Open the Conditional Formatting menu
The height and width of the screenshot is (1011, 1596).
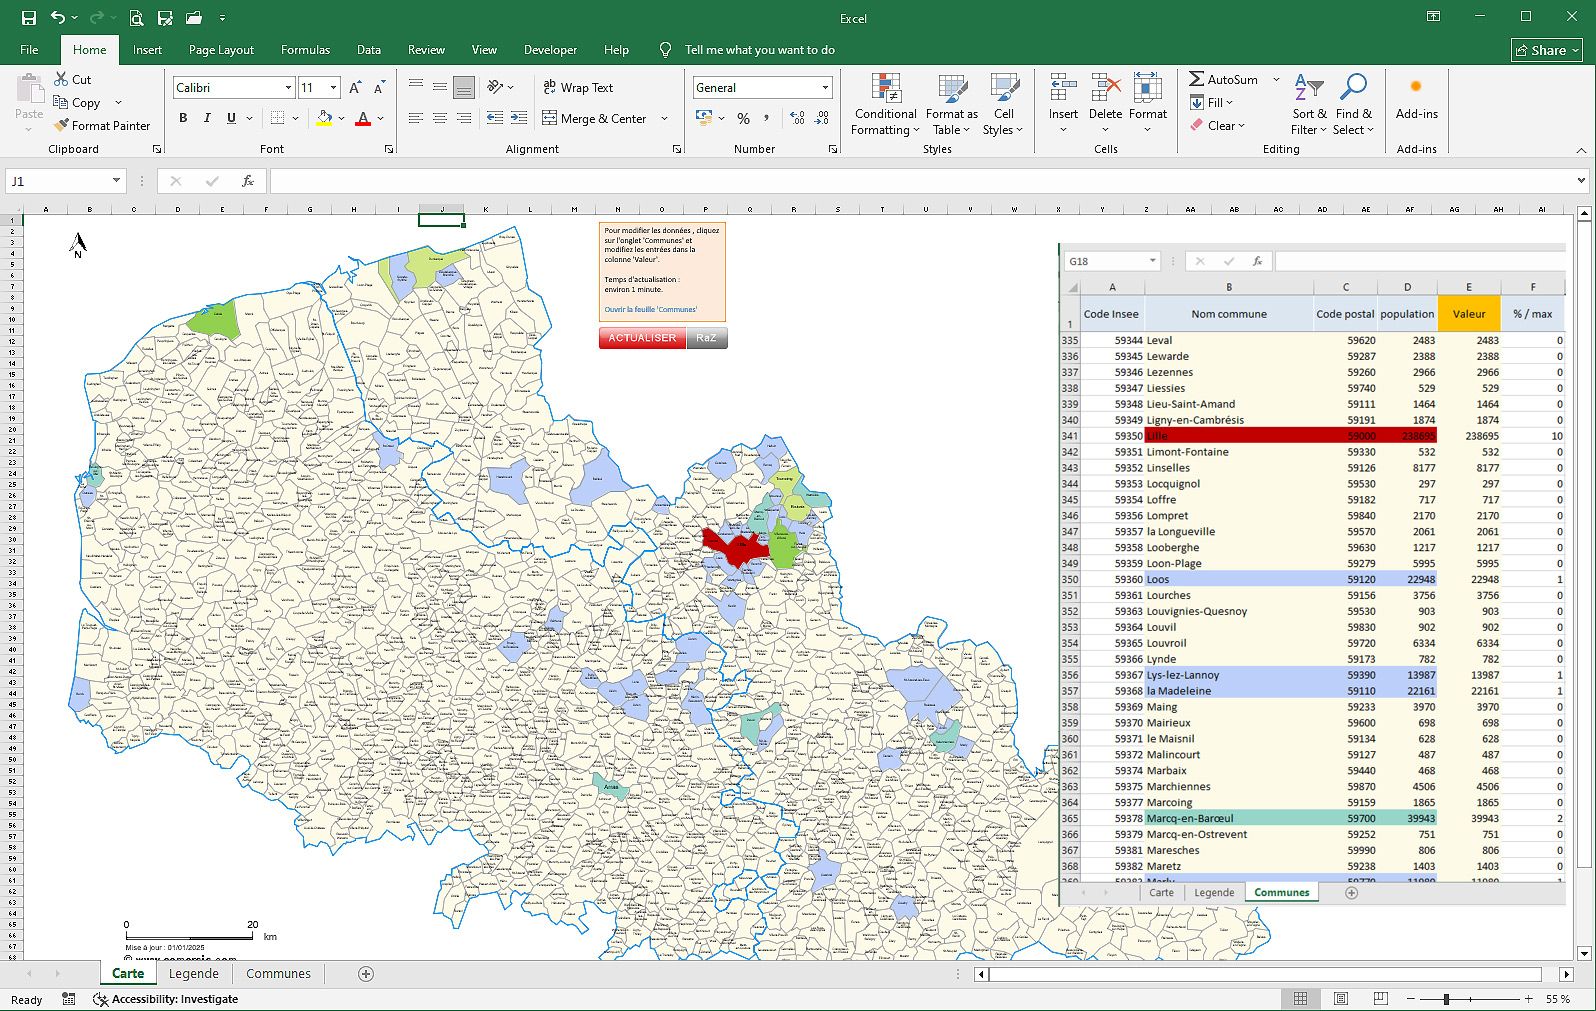coord(885,105)
